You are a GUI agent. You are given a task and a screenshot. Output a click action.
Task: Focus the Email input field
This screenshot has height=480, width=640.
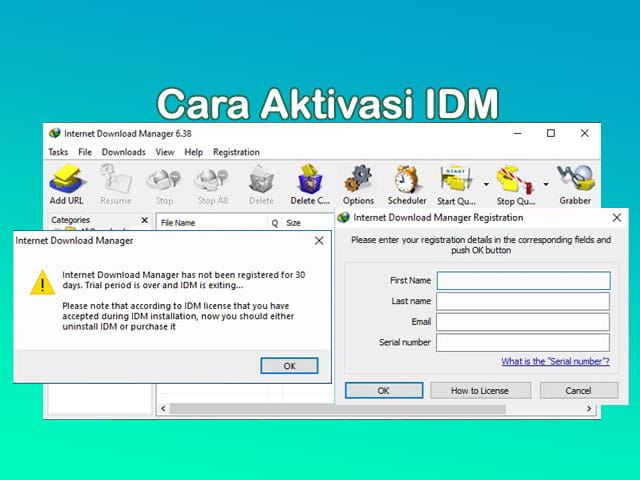pyautogui.click(x=523, y=322)
